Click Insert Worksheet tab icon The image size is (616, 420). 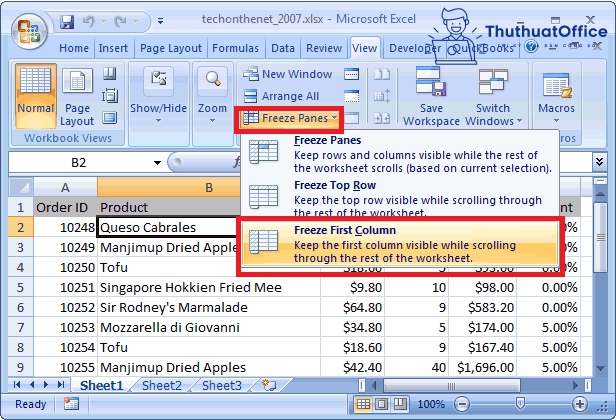(269, 385)
